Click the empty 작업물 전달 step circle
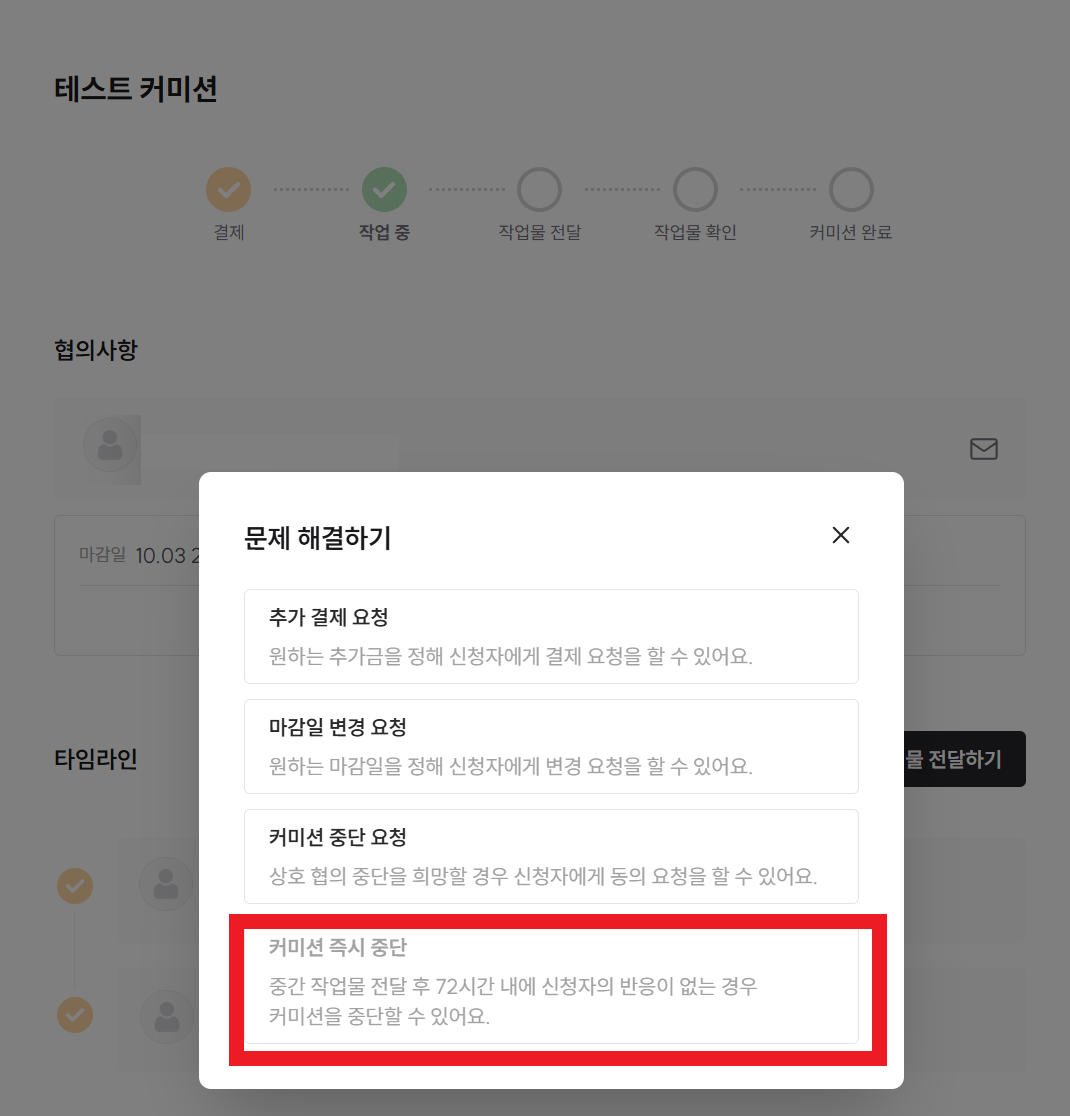This screenshot has width=1070, height=1116. point(539,189)
